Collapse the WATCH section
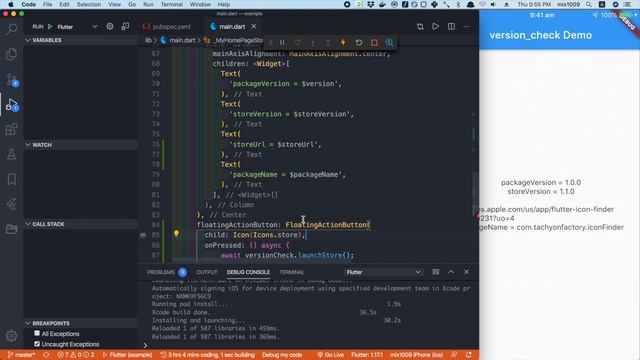 tap(28, 145)
